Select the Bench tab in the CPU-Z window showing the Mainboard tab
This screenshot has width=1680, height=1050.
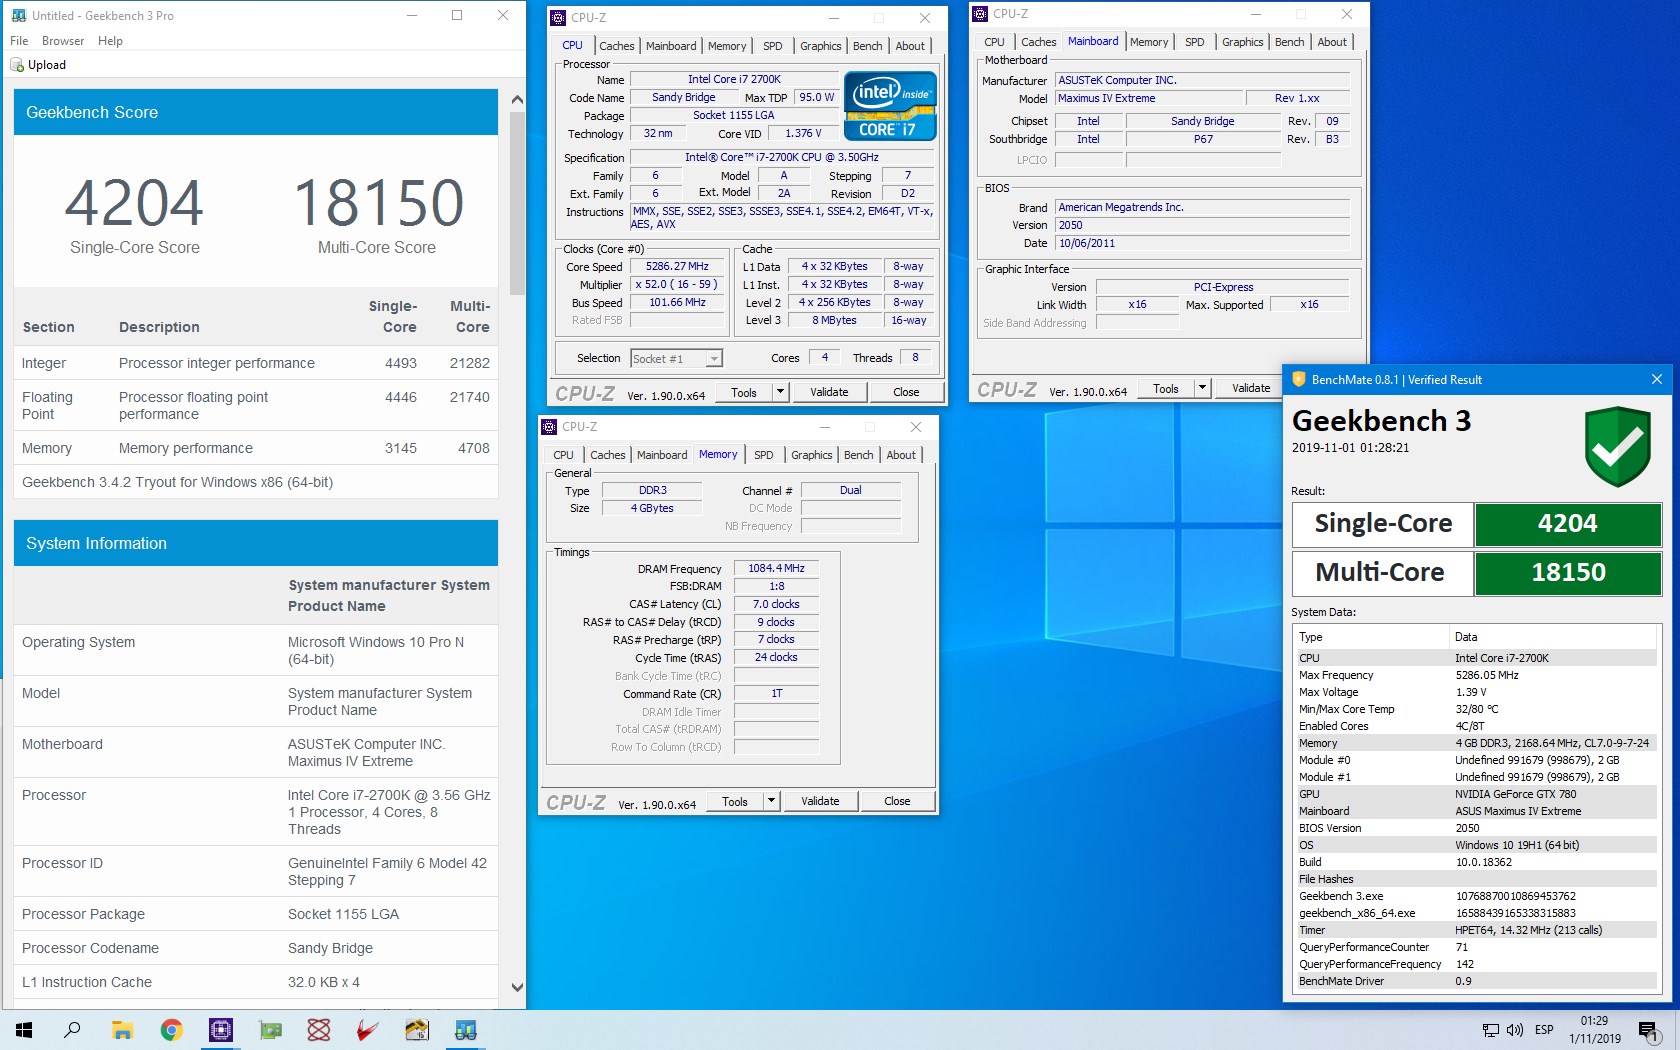(1290, 42)
